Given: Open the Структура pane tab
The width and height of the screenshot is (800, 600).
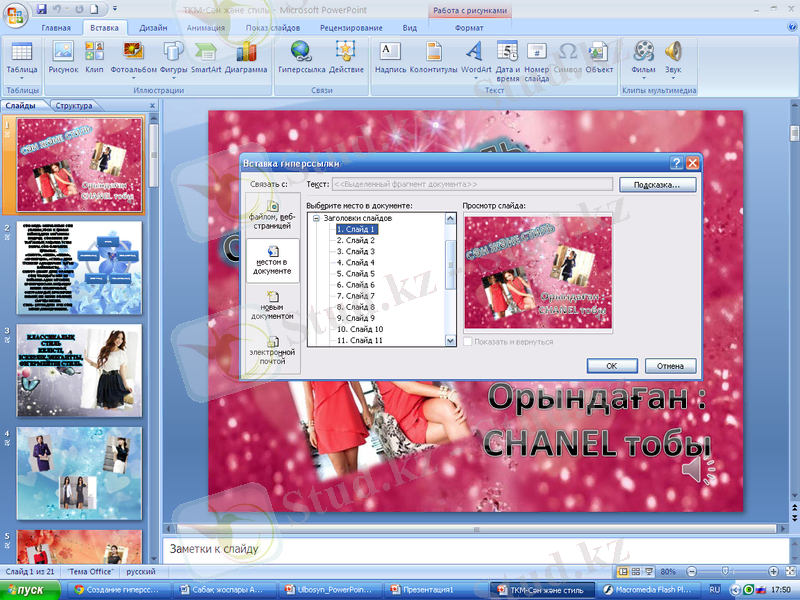Looking at the screenshot, I should click(x=74, y=105).
